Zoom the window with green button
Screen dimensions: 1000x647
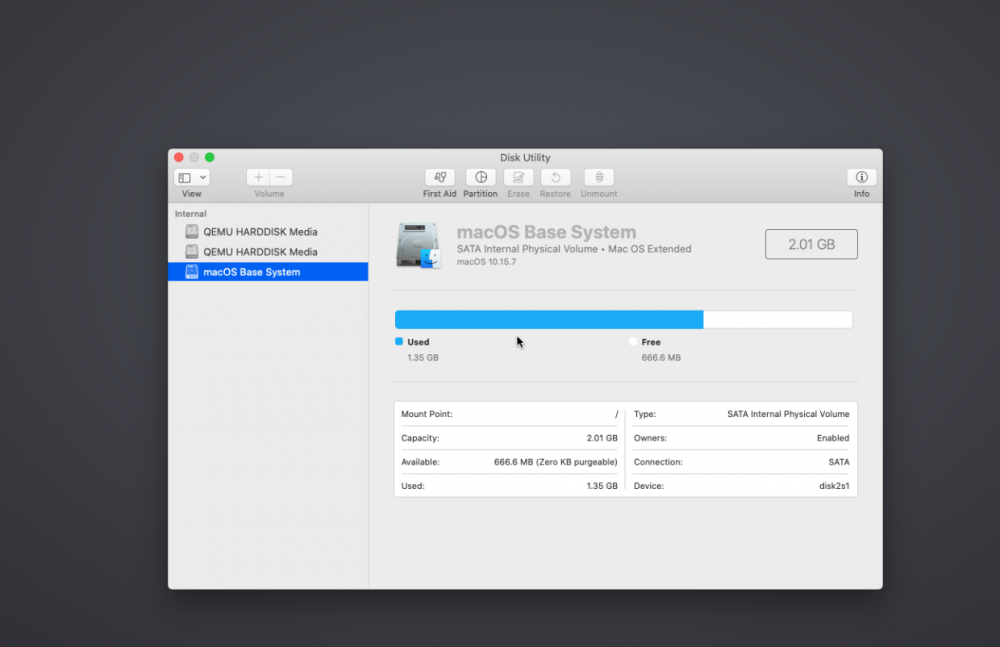[x=210, y=157]
